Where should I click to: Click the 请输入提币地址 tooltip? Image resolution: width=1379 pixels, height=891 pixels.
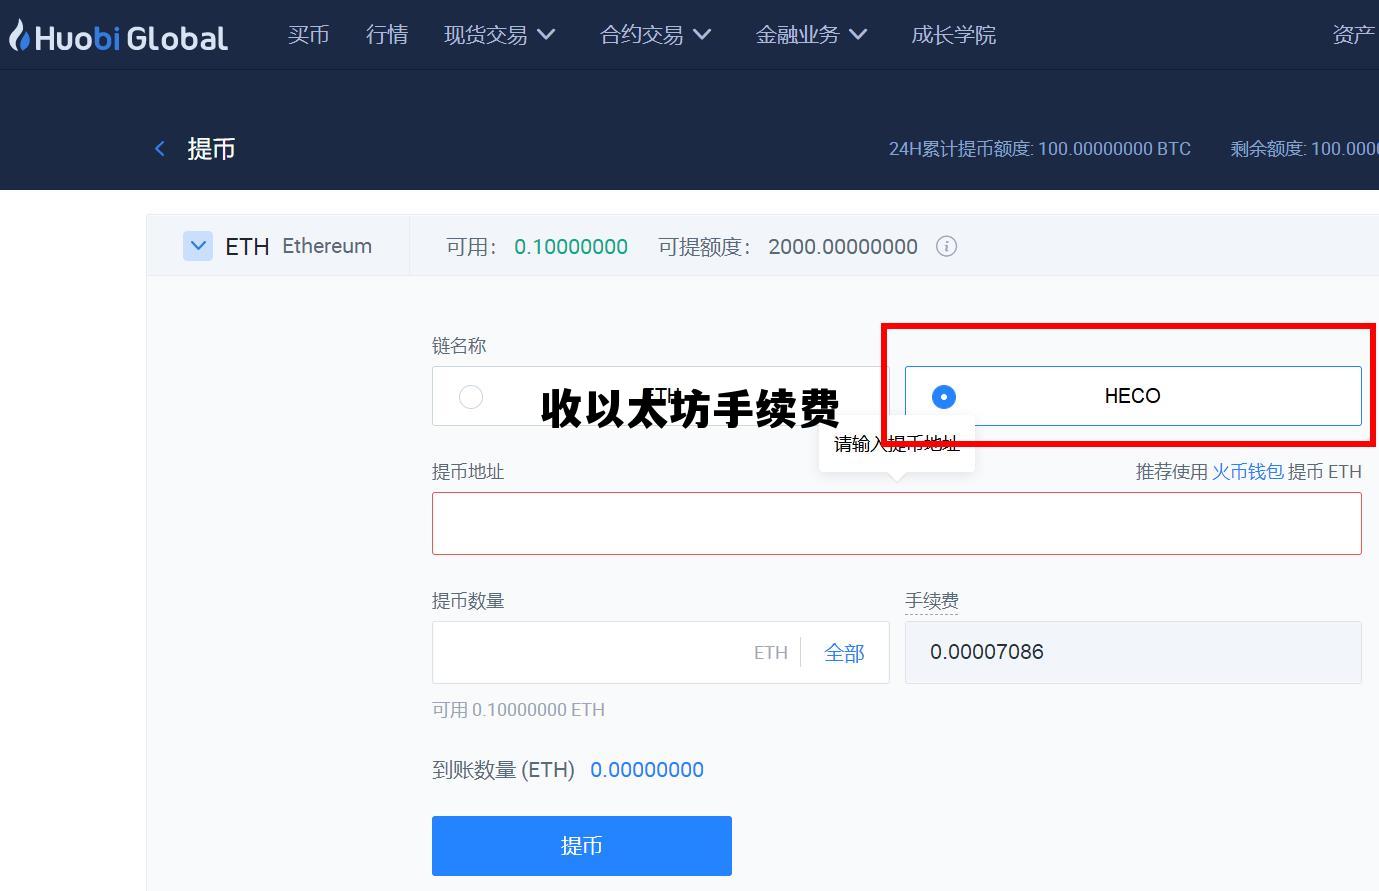click(x=897, y=443)
